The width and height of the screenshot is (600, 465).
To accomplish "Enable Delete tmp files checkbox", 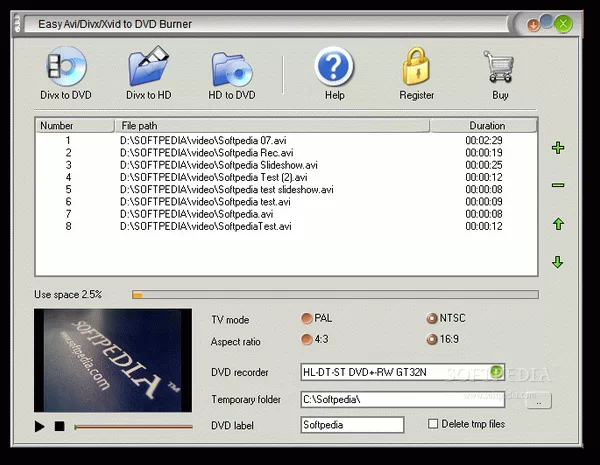I will 433,424.
